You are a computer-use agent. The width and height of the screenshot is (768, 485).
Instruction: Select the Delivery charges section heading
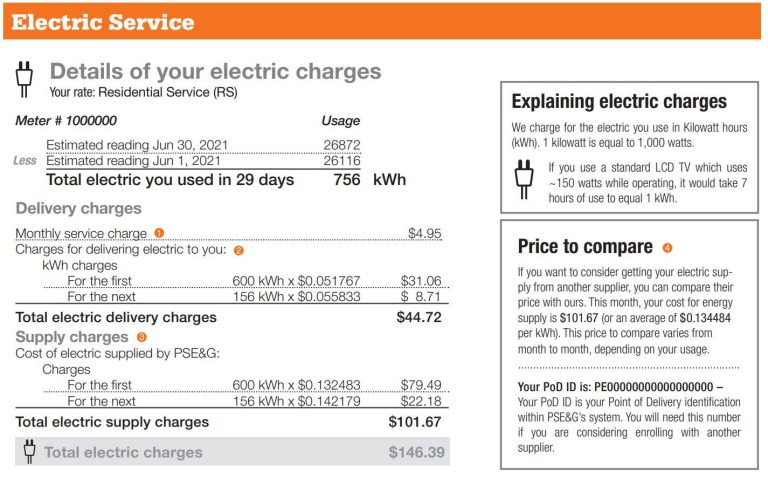click(78, 209)
